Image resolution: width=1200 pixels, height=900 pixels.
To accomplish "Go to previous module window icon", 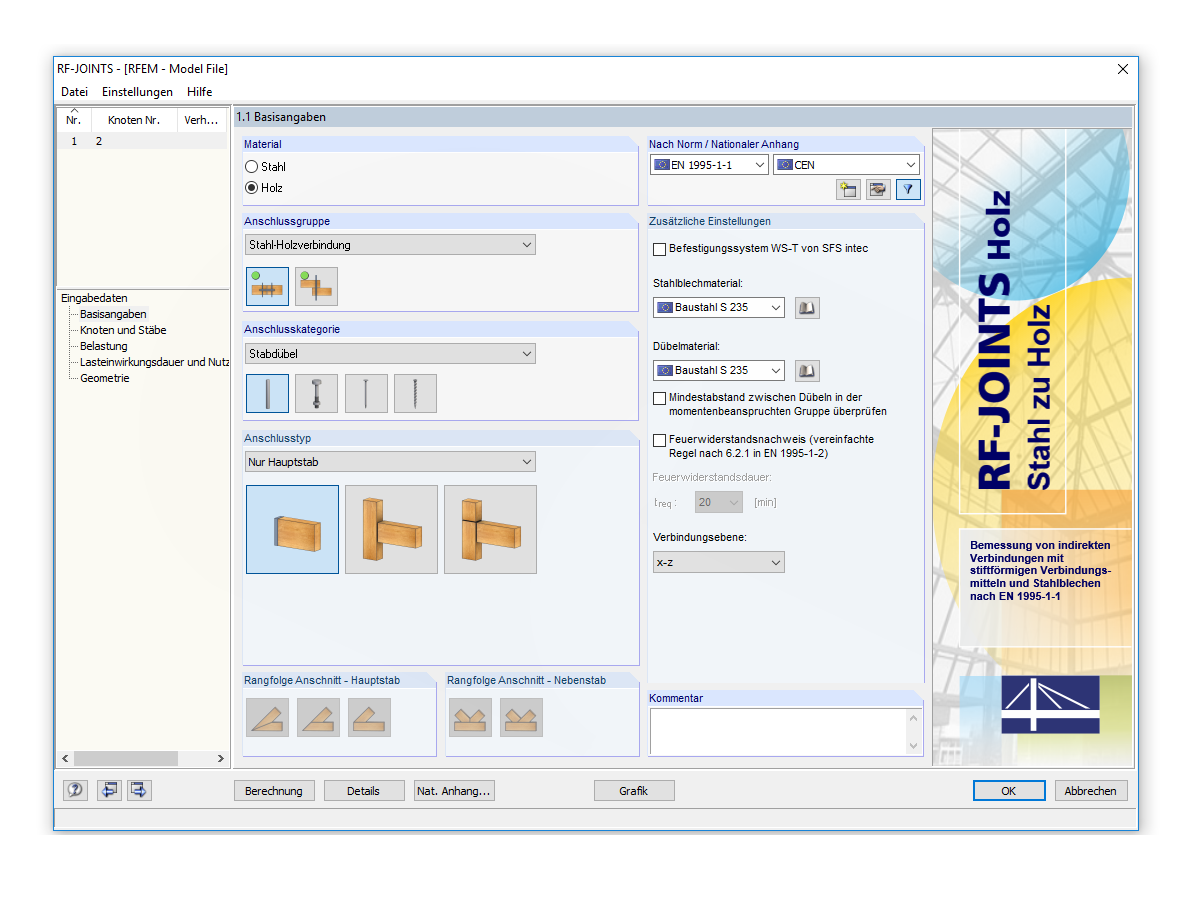I will (108, 790).
